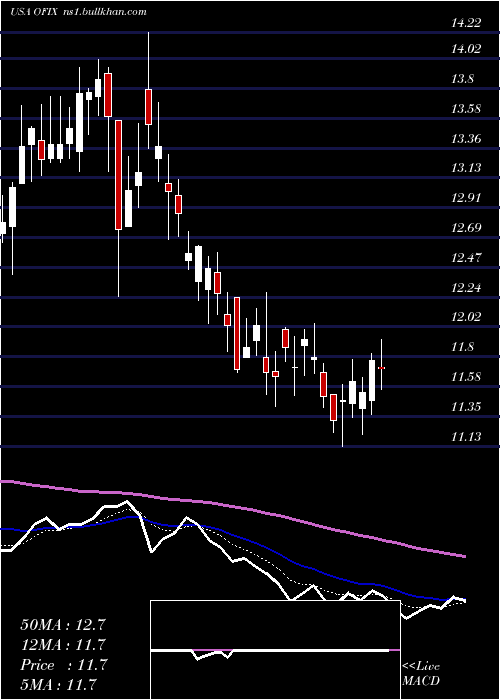Click the 12MA : 11.7 readout

pyautogui.click(x=63, y=645)
